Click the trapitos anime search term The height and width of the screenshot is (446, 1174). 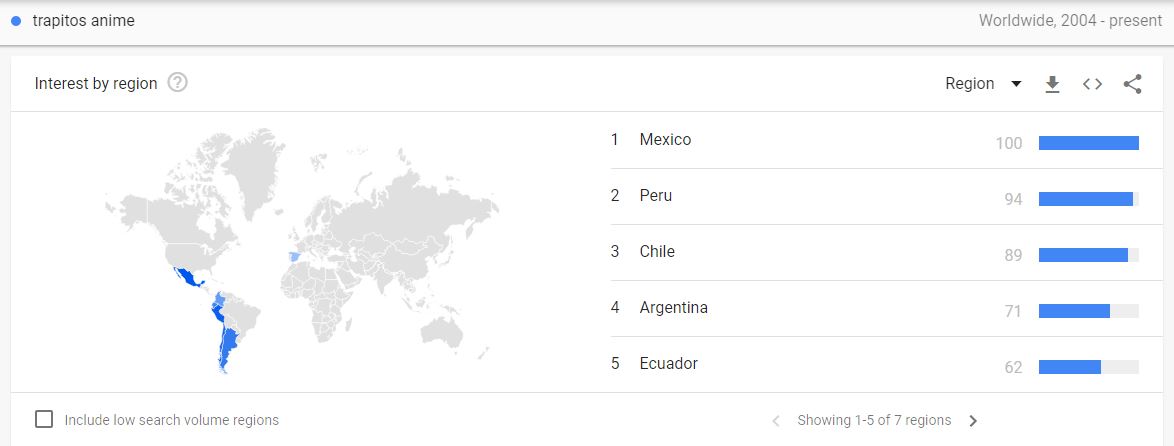[x=83, y=21]
